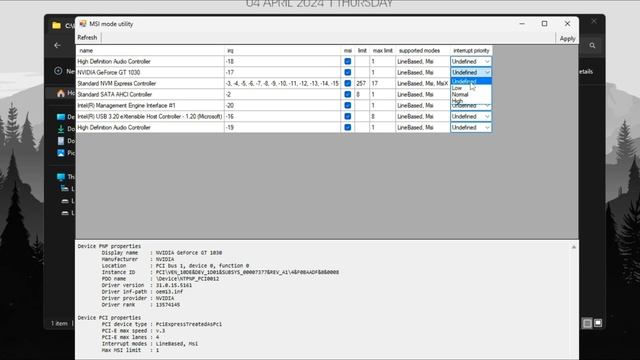Minimize the MSI mode utility window
This screenshot has height=360, width=640.
522,24
